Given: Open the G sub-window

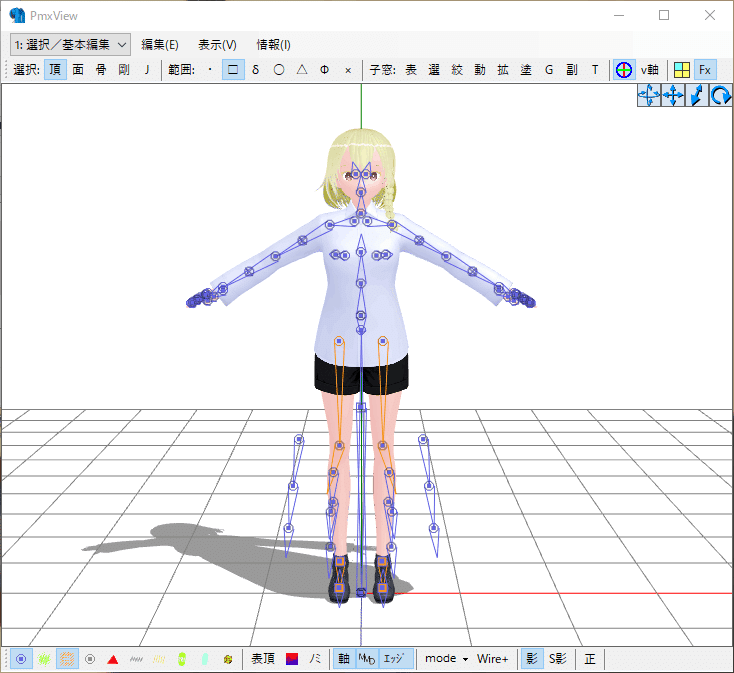Looking at the screenshot, I should 549,70.
